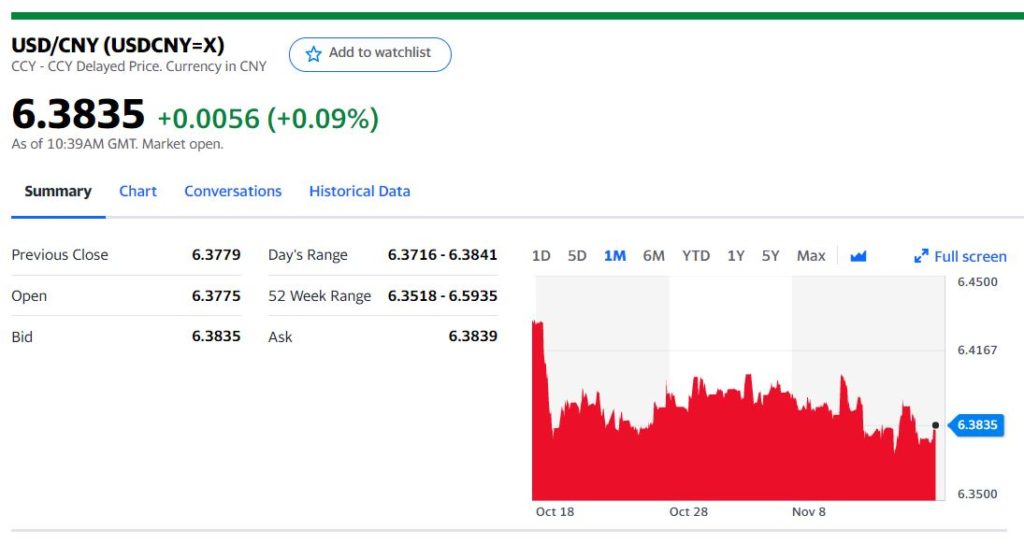
Task: Show the 1Y chart range
Action: point(736,256)
